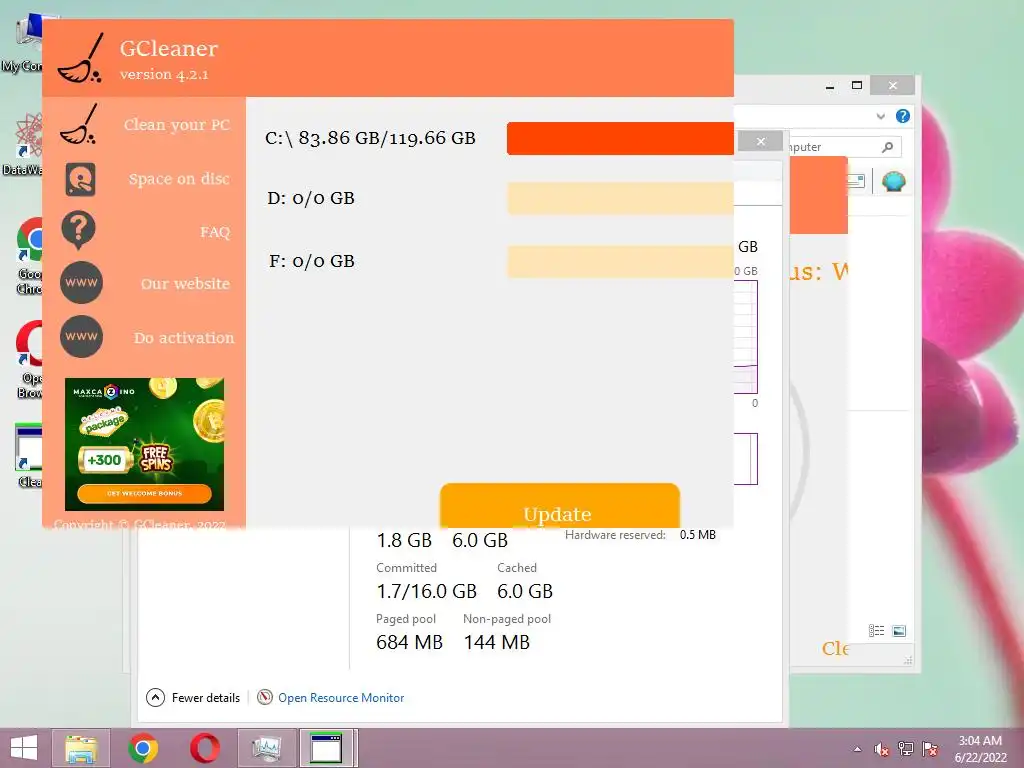Open the Maxcasino free spins ad banner
This screenshot has height=768, width=1024.
click(x=144, y=444)
